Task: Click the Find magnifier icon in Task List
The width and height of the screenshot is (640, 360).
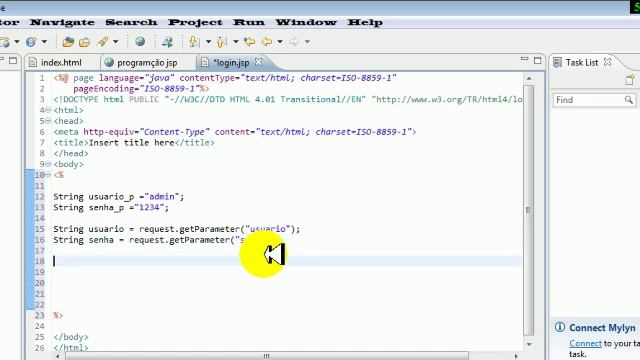Action: [629, 100]
